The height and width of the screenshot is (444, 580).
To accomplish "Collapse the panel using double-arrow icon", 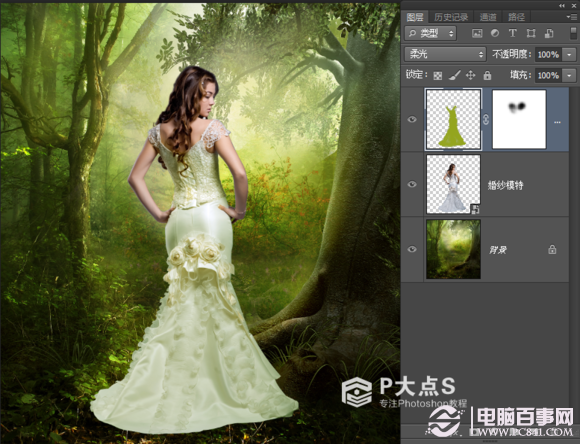I will (562, 5).
